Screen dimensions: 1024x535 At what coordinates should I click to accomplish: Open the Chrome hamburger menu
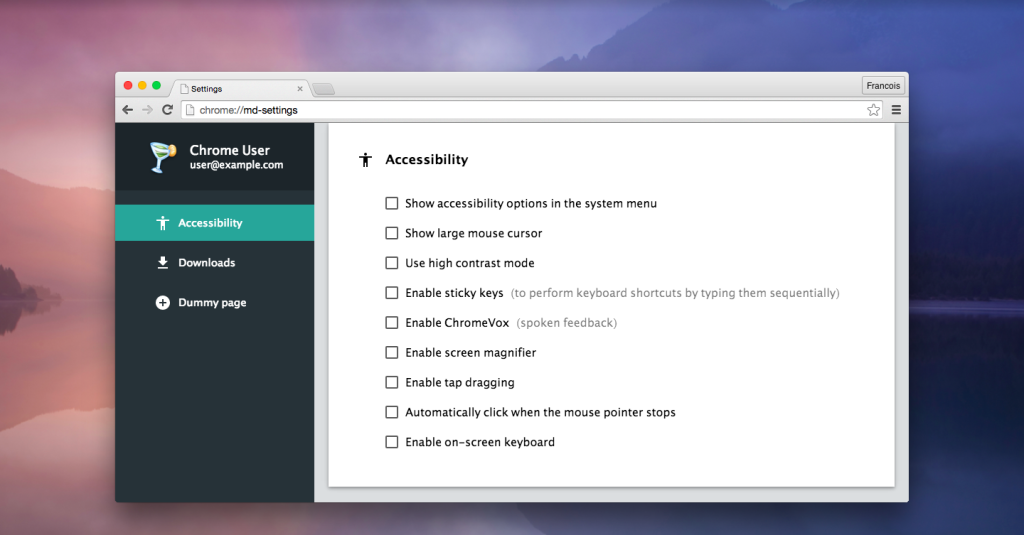[x=896, y=110]
